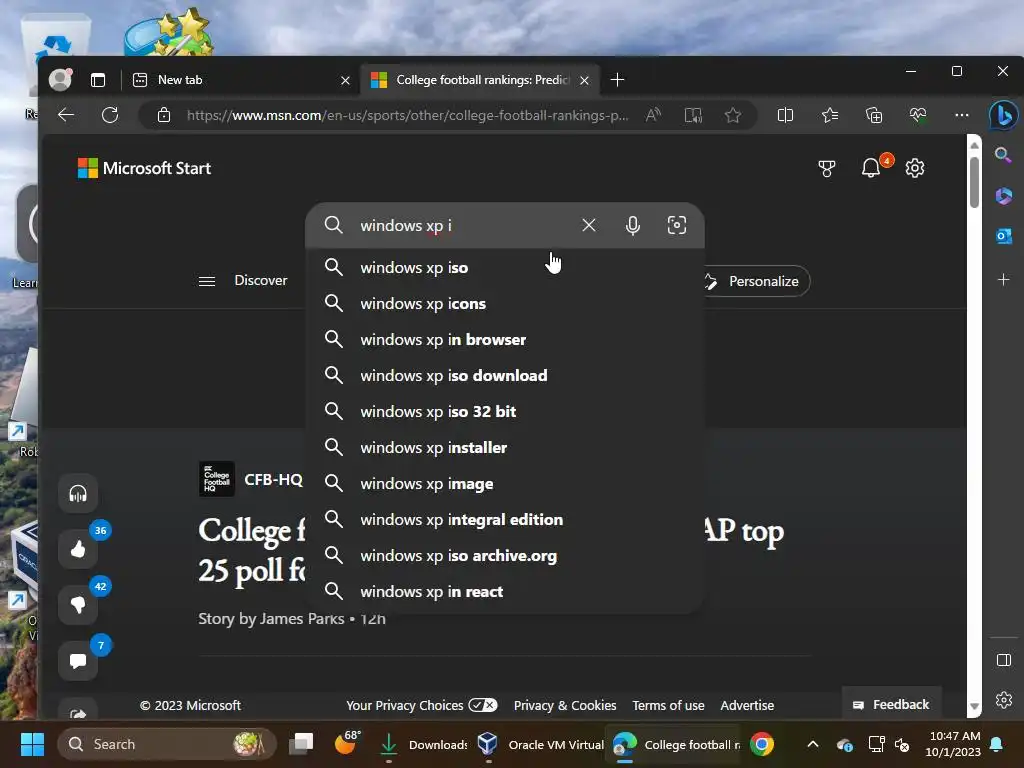Open Immersive Reader icon
This screenshot has width=1024, height=768.
[x=693, y=115]
